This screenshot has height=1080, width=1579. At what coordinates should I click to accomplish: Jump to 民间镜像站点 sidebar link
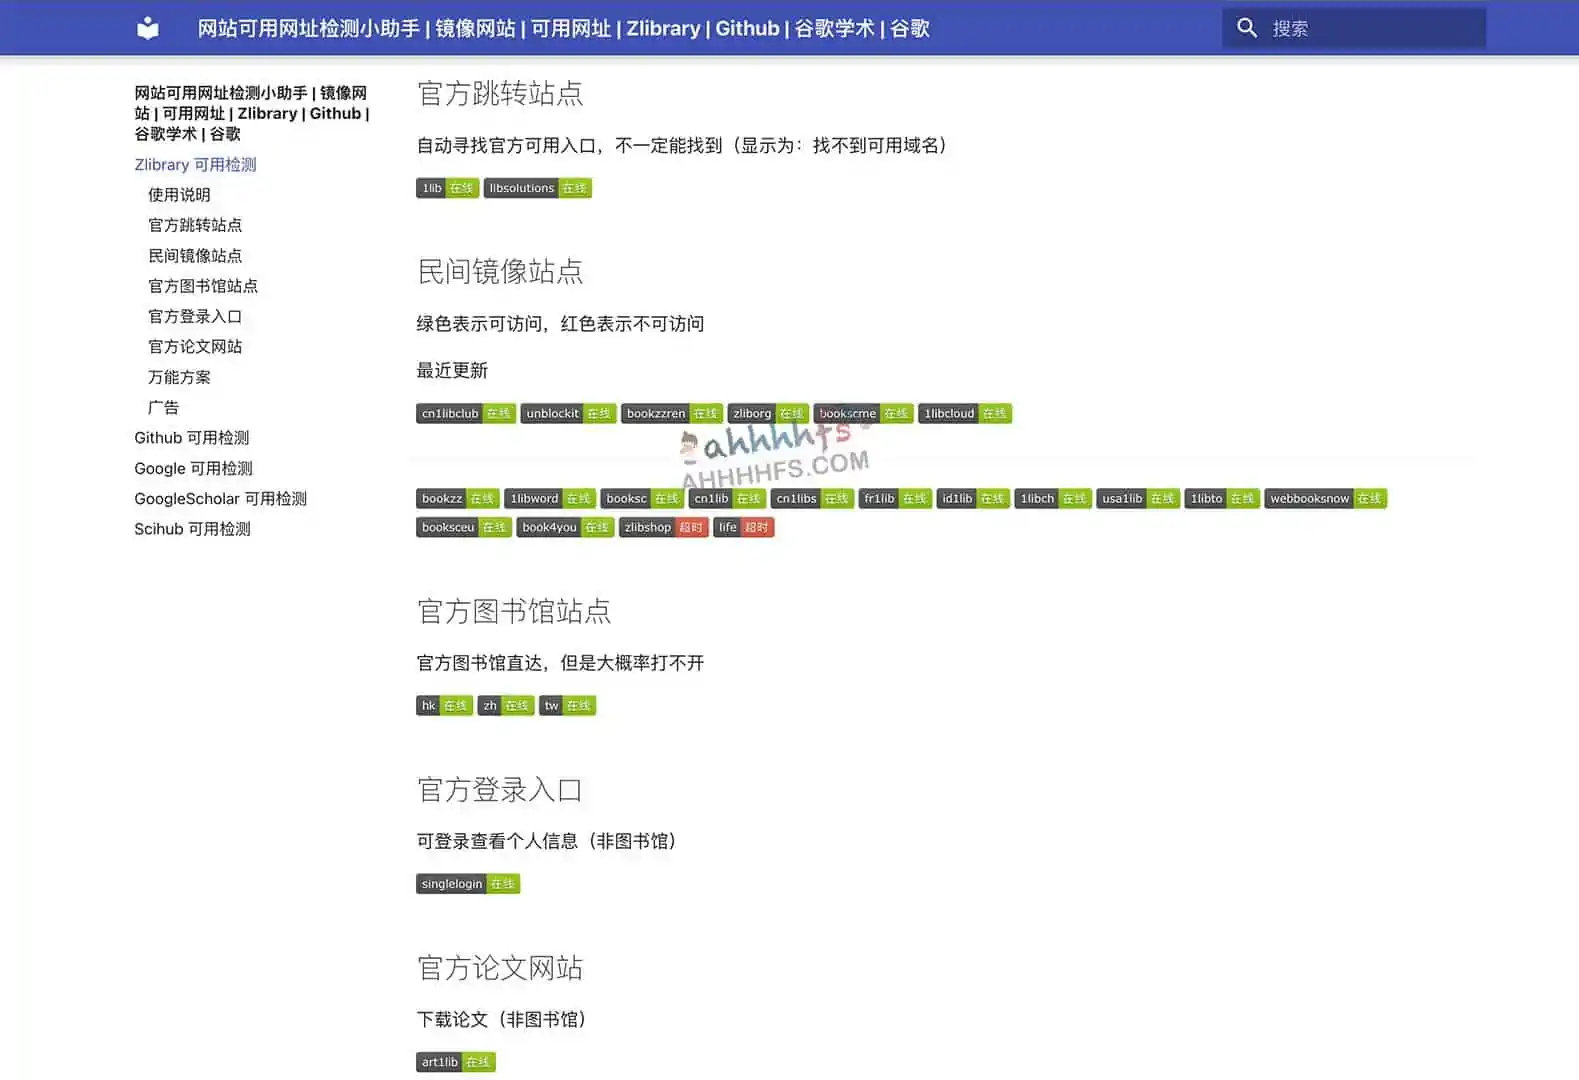point(195,256)
